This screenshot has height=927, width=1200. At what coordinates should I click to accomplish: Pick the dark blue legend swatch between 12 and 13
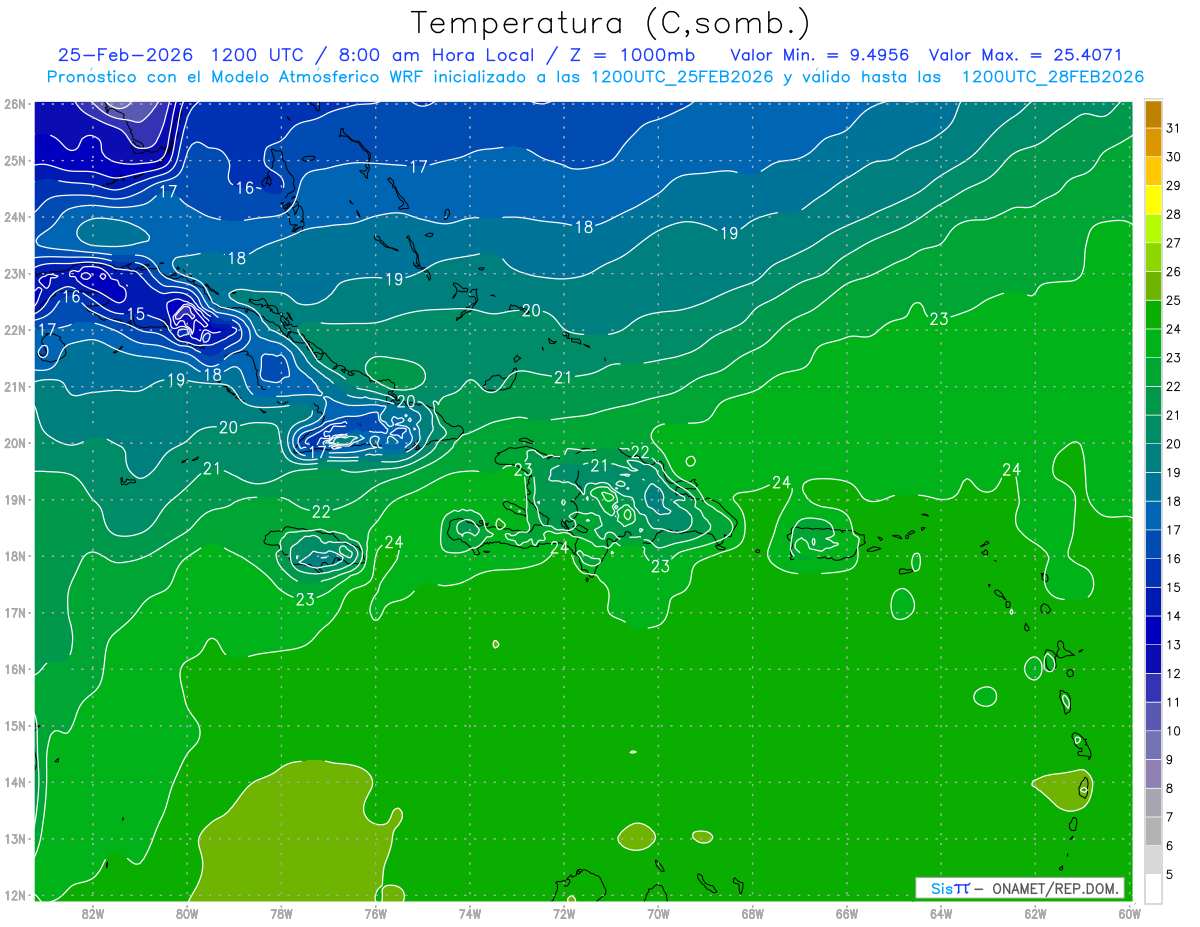point(1153,658)
